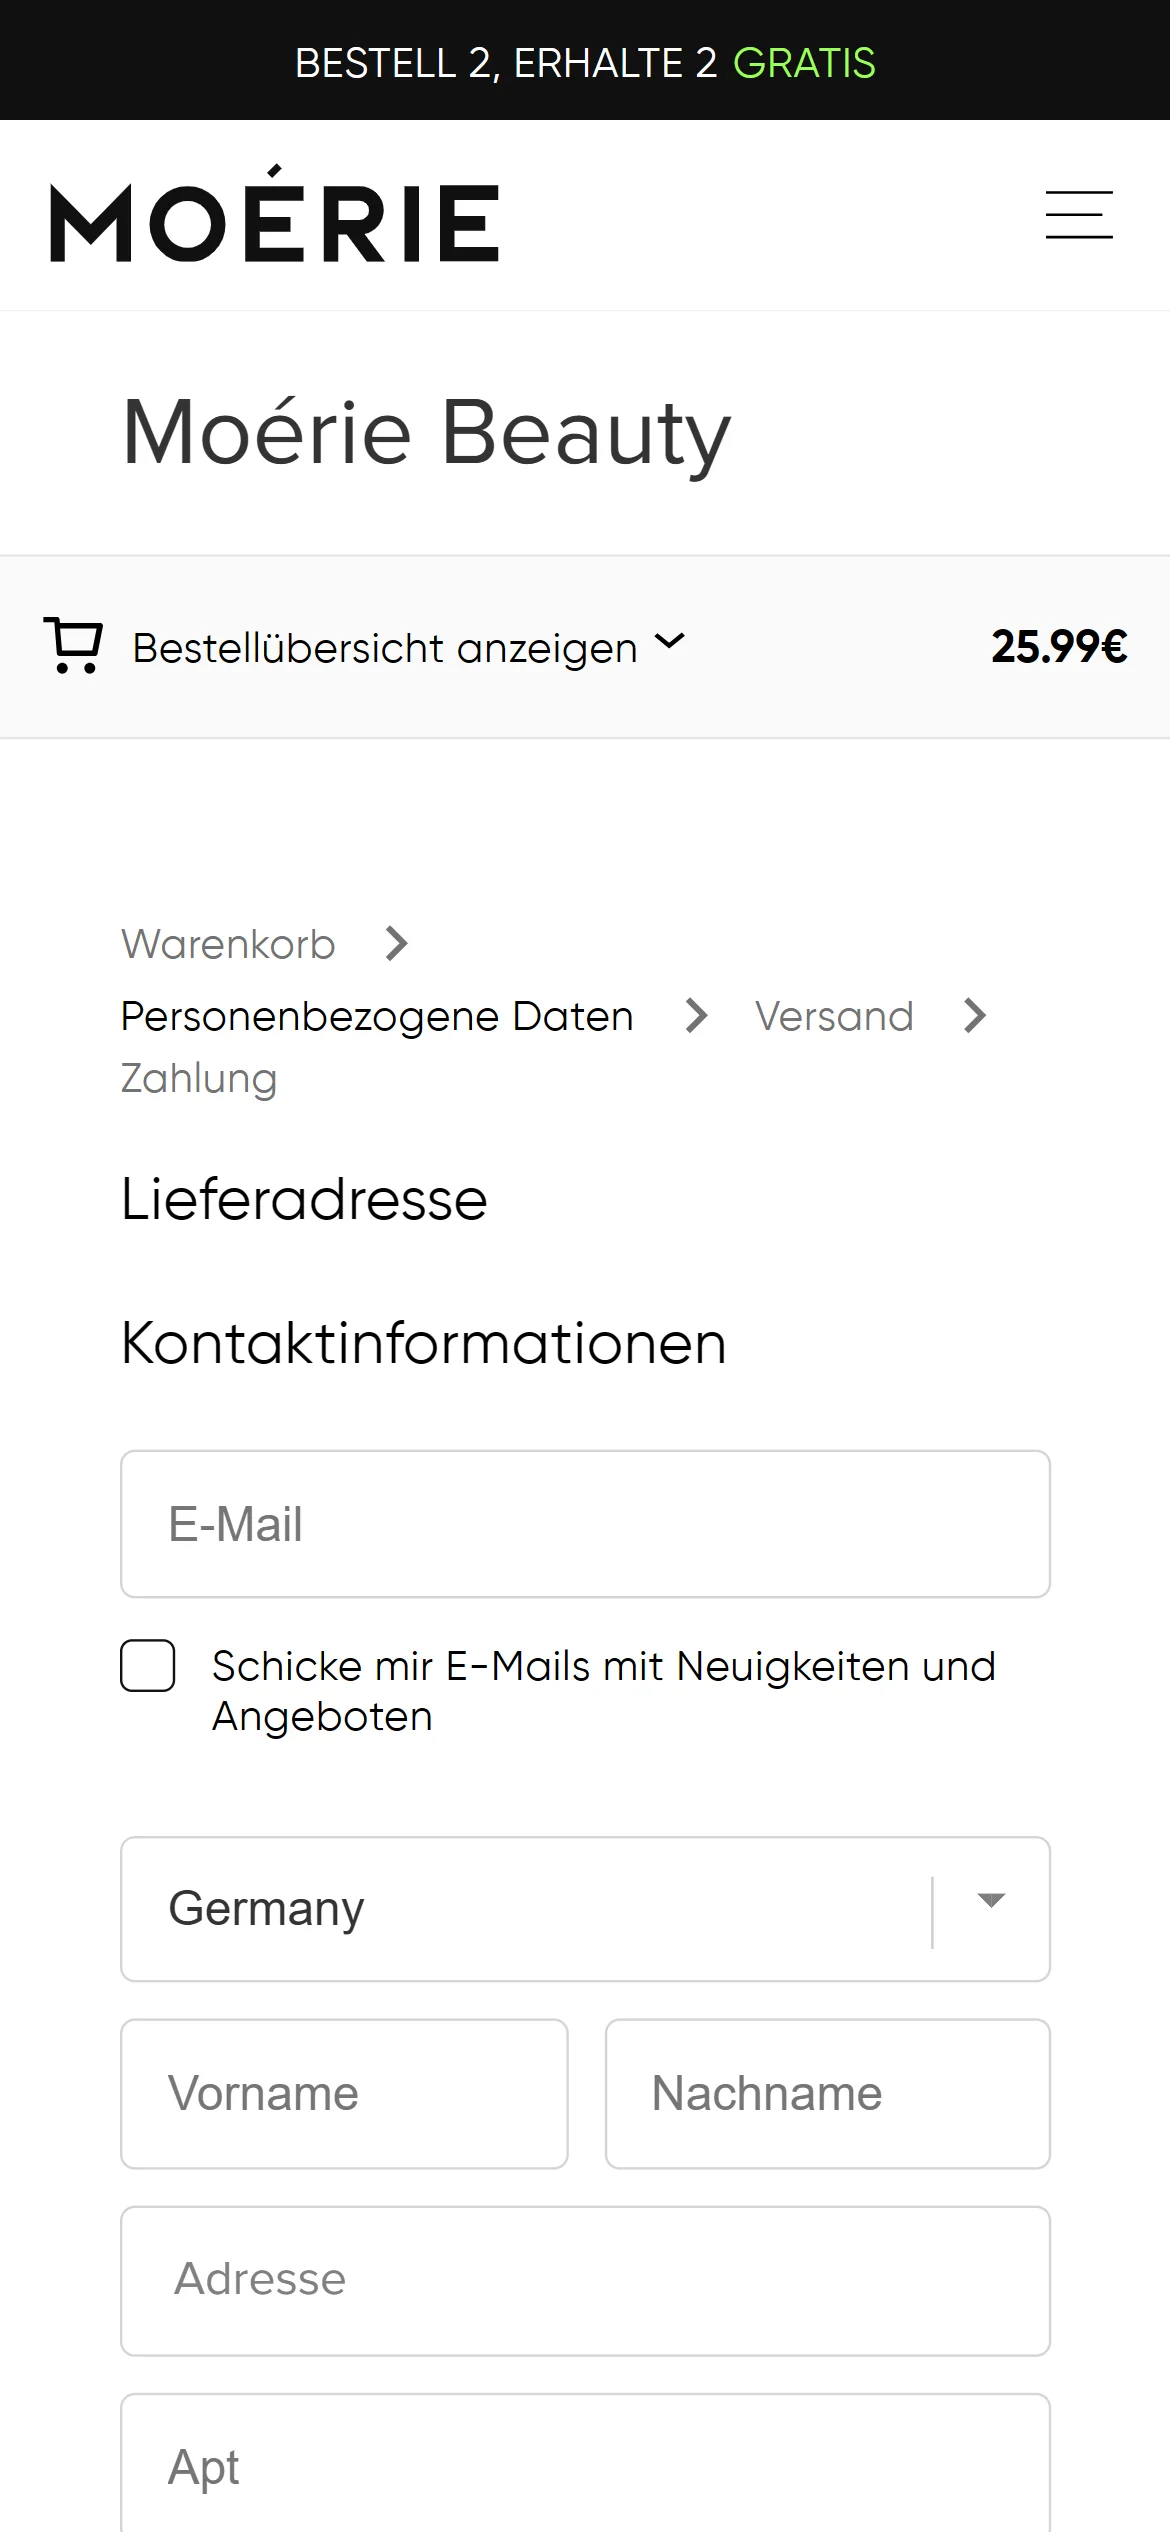Focus the Vorname input field
This screenshot has width=1170, height=2532.
coord(344,2093)
